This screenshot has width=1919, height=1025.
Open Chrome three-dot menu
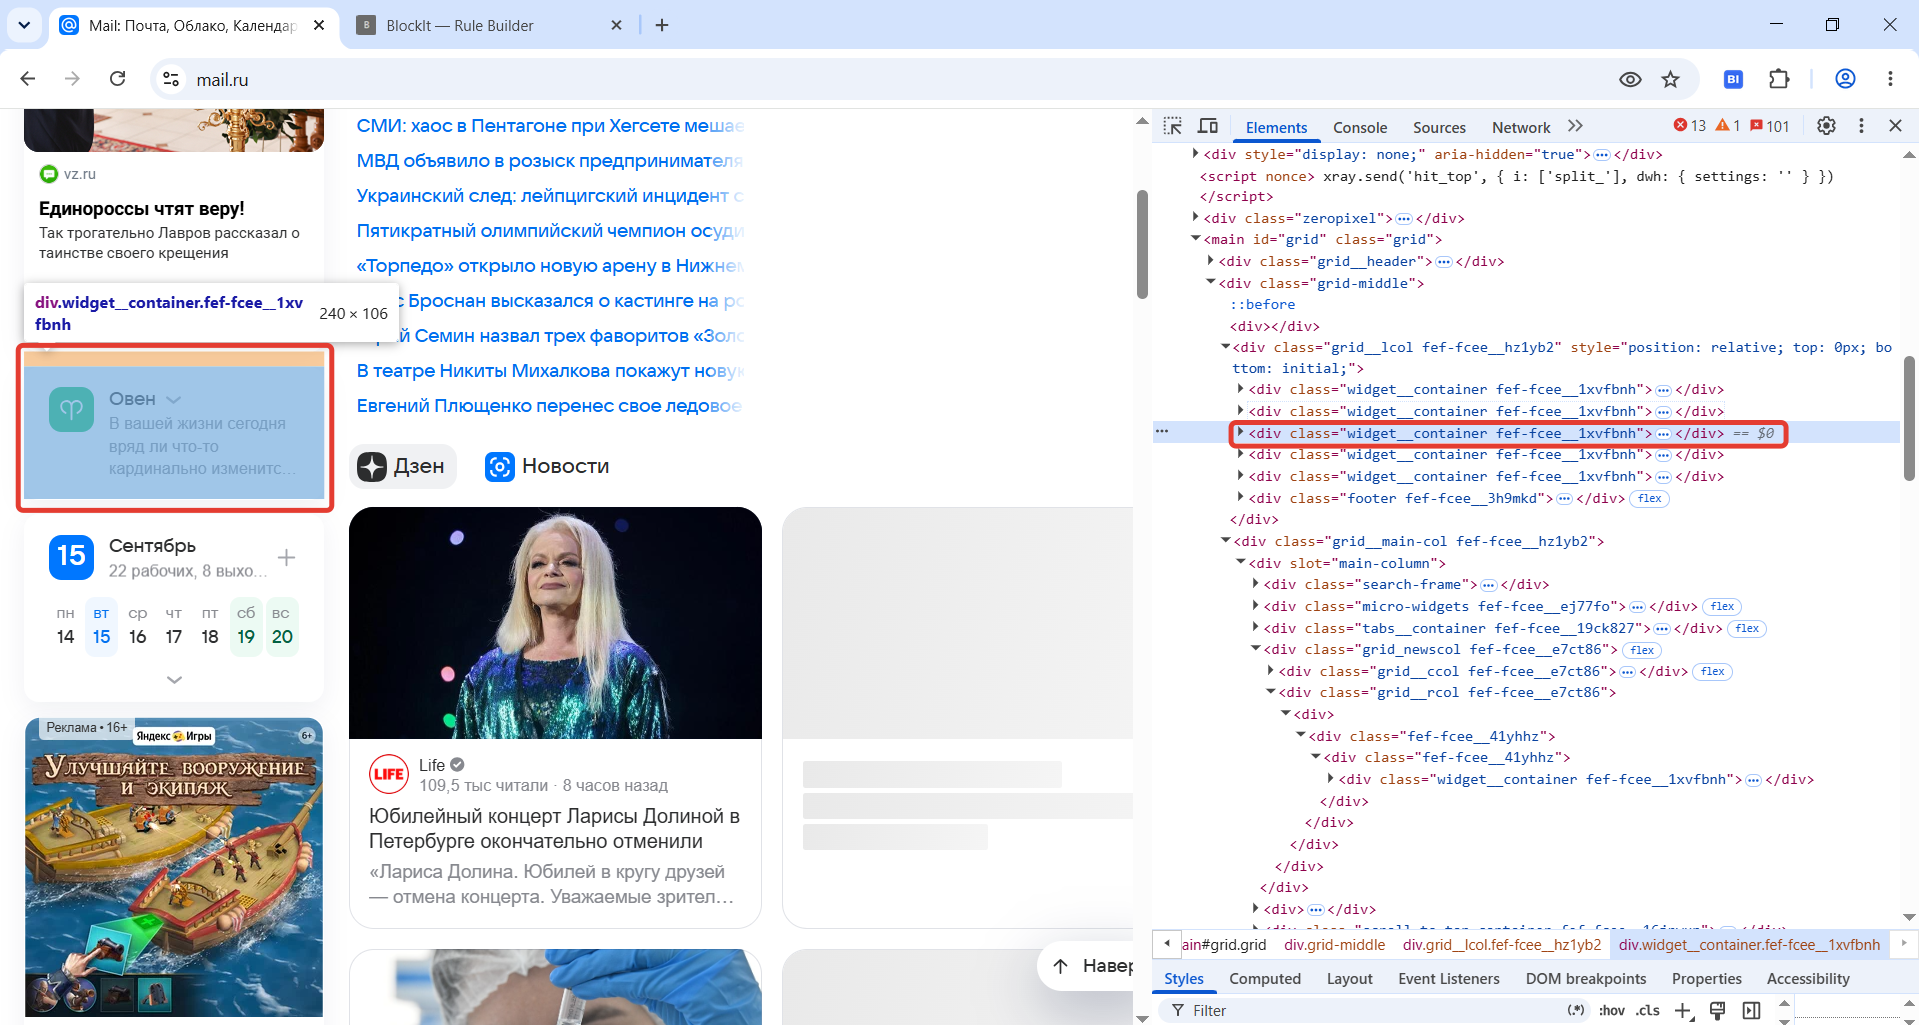pyautogui.click(x=1890, y=79)
